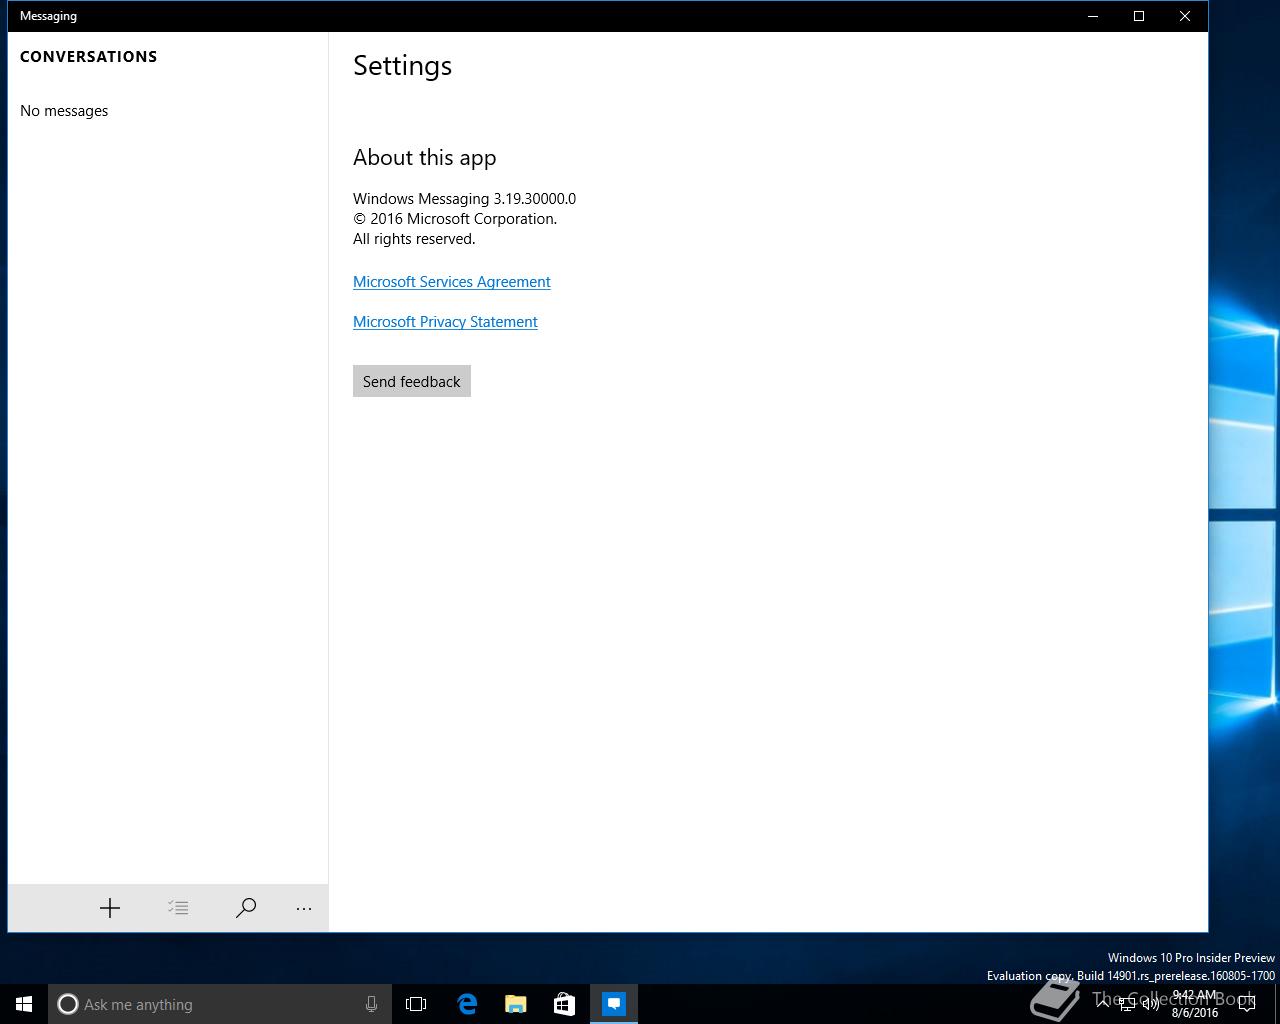The image size is (1280, 1024).
Task: Open the Action Center notifications icon
Action: click(x=1247, y=1004)
